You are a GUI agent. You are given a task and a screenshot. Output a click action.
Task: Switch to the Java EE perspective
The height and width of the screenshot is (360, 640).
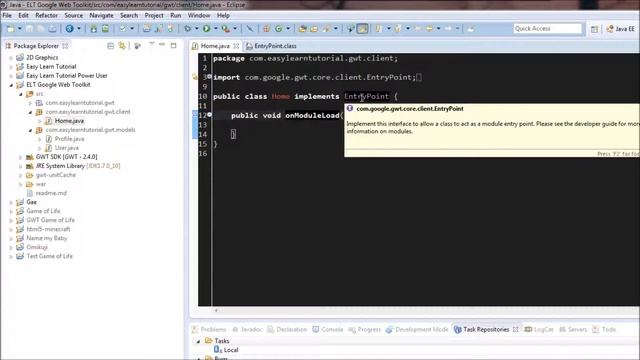pyautogui.click(x=620, y=29)
